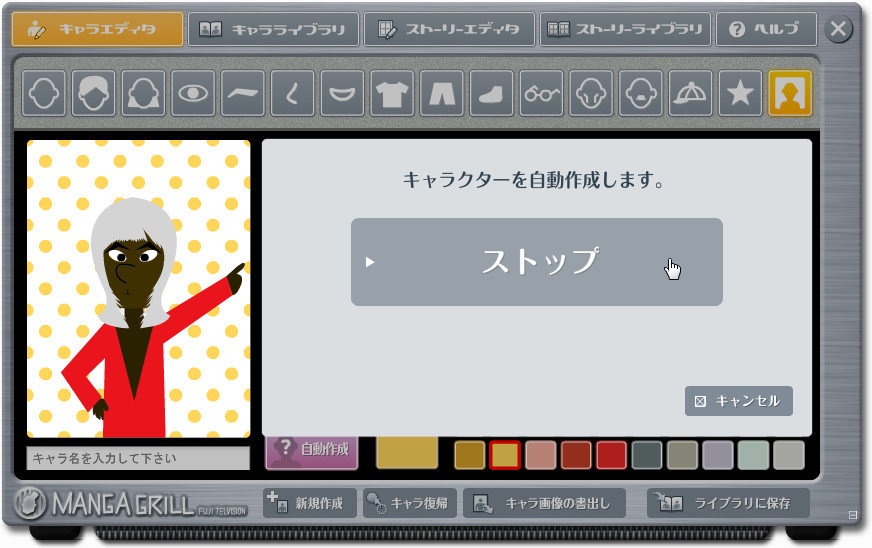Click the キャラ画像の書出し export button
Viewport: 872px width, 548px height.
(x=544, y=503)
